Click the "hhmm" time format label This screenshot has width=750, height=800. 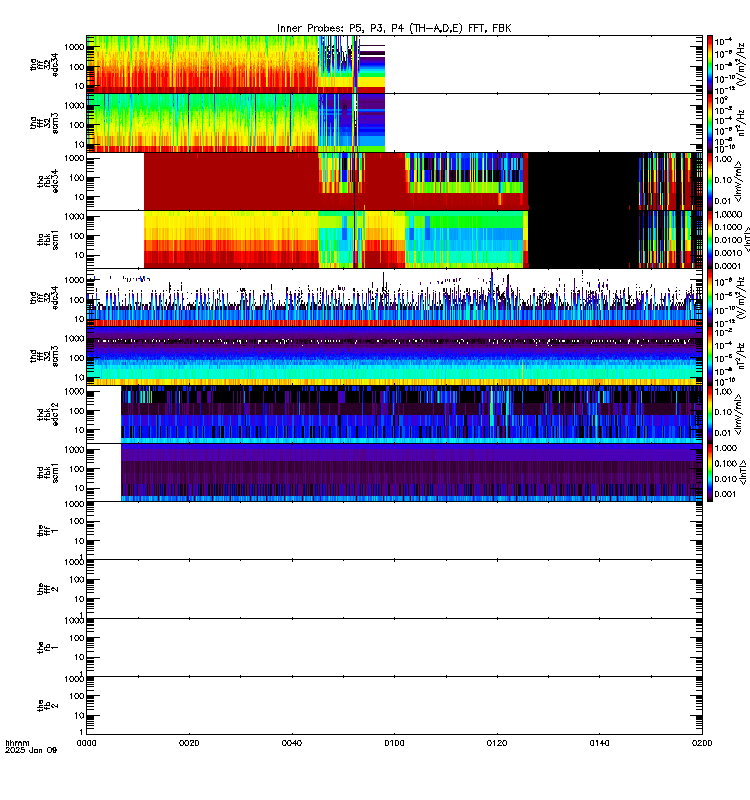(17, 743)
